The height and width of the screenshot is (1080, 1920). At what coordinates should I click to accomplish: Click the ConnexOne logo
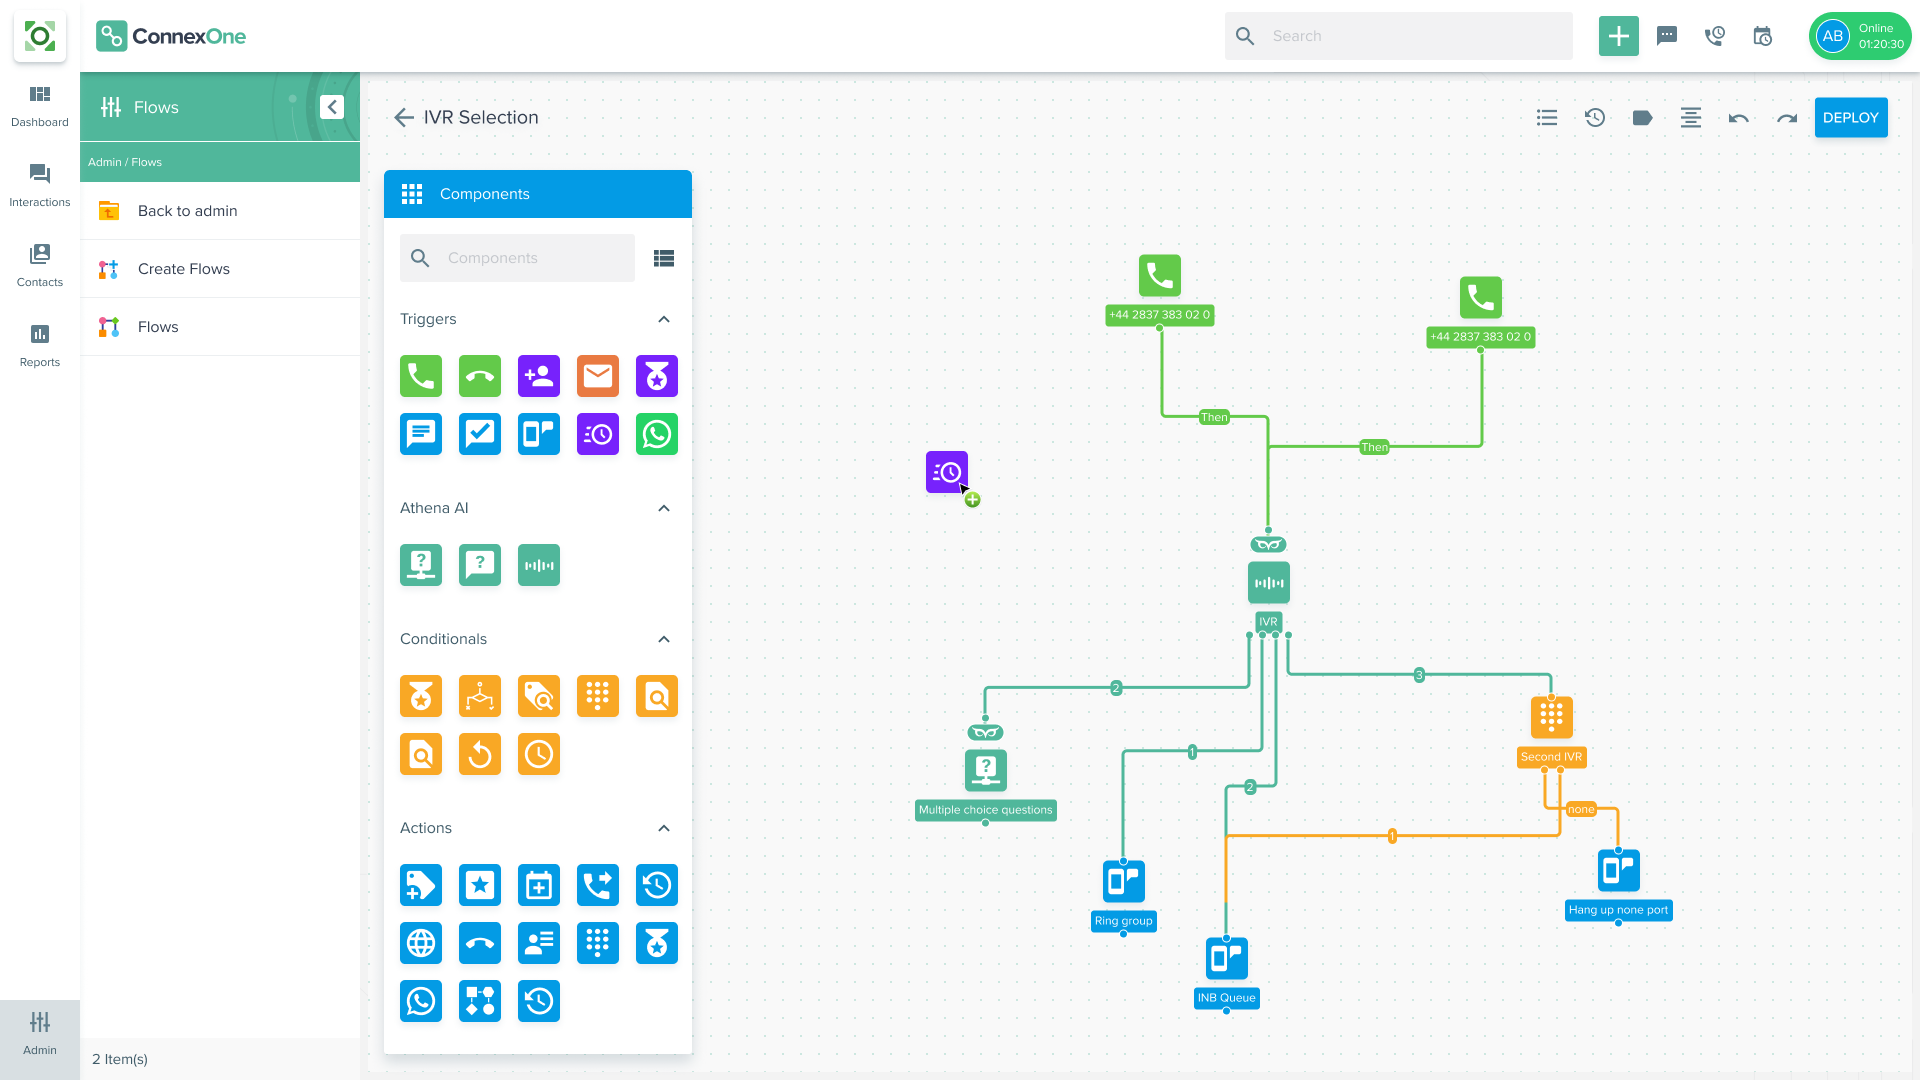click(171, 36)
